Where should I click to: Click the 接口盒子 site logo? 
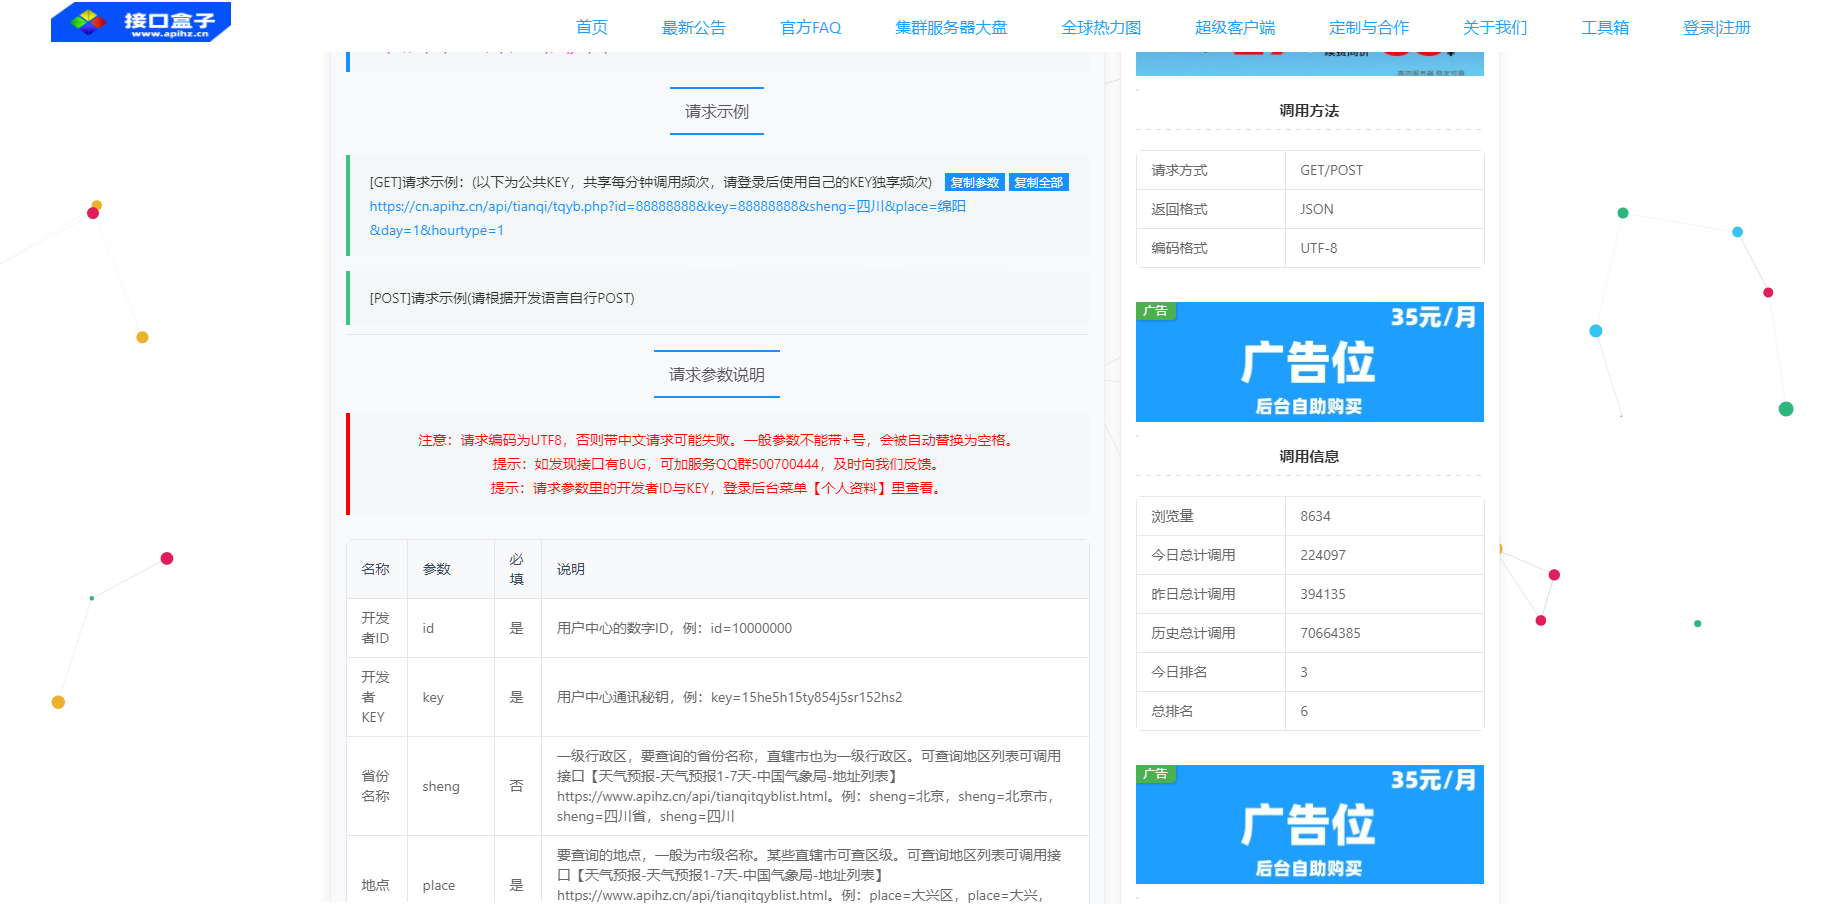click(141, 22)
